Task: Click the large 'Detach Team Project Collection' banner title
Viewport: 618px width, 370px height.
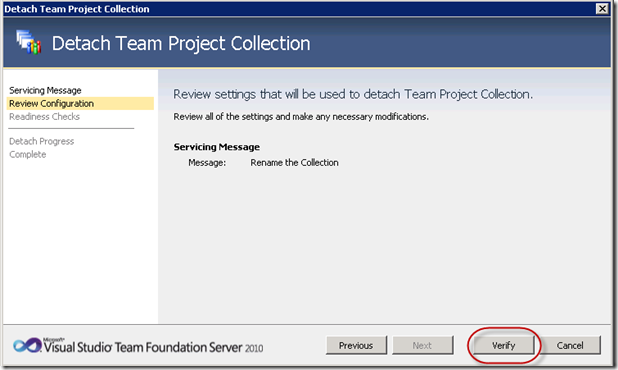Action: point(181,43)
